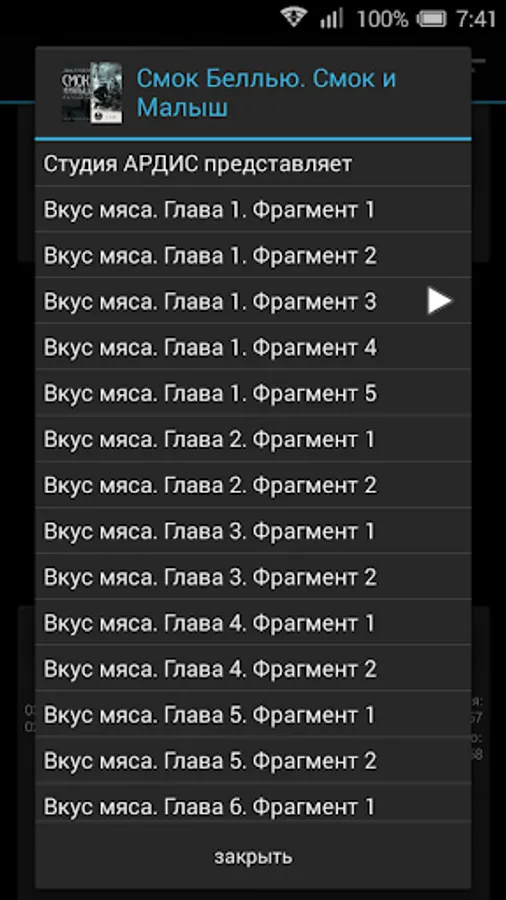Tap the Wi-Fi icon in status bar
506x900 pixels.
294,17
